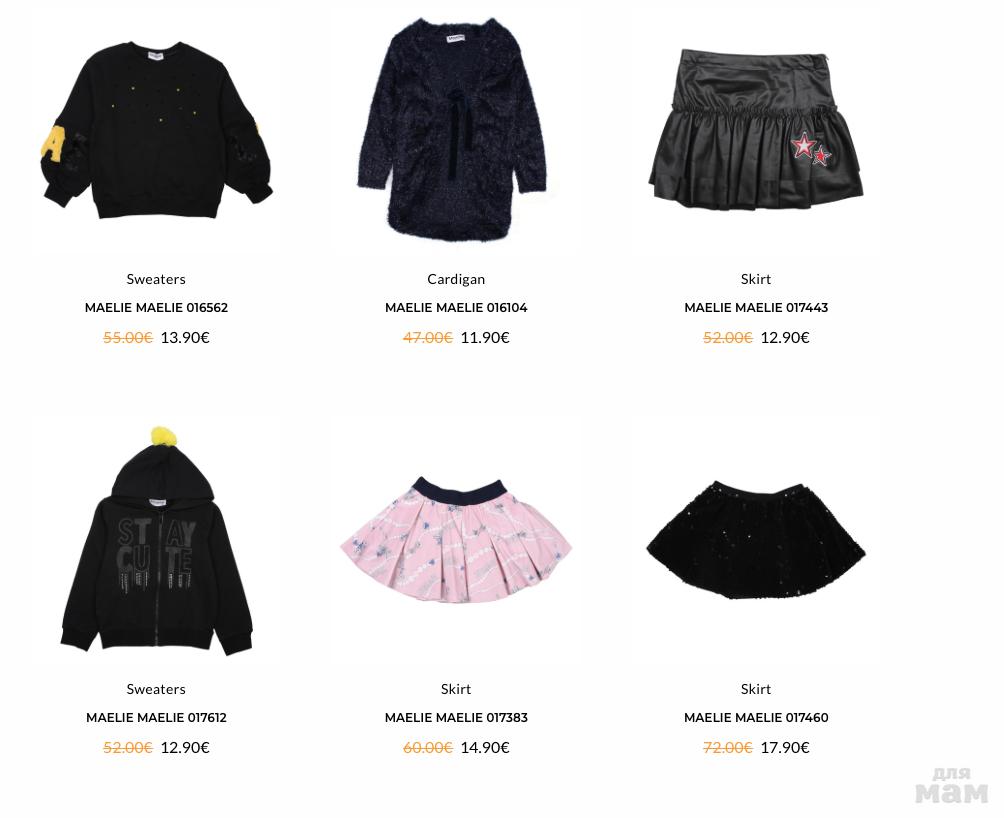1004x818 pixels.
Task: Open the black satin skirt with stars
Action: tap(756, 130)
